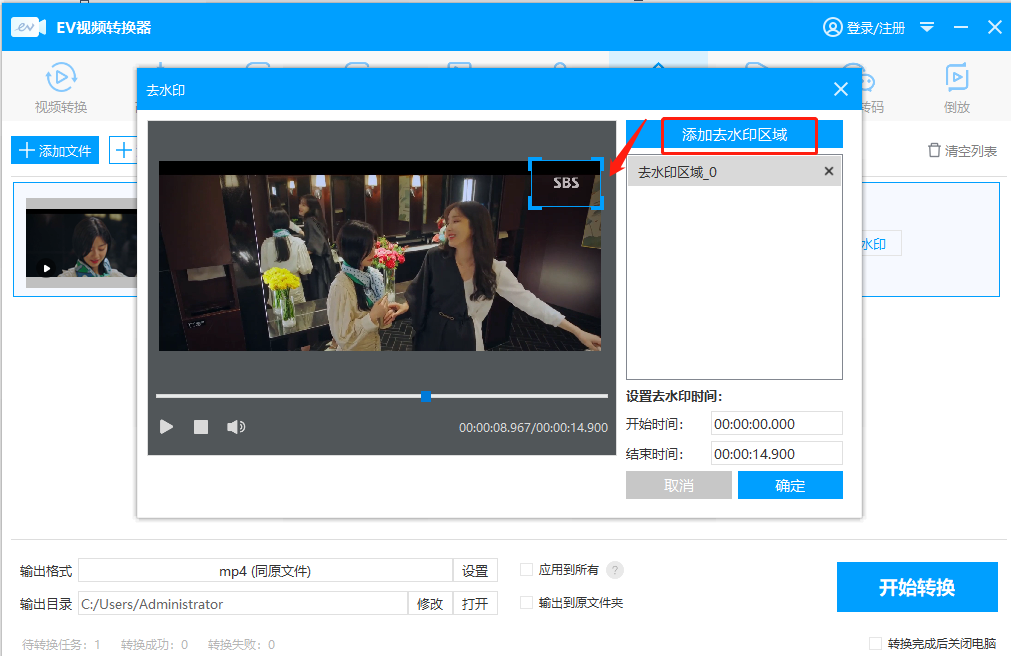Click the 开始时间 start time input field
Screen dimensions: 1011x656
(776, 423)
